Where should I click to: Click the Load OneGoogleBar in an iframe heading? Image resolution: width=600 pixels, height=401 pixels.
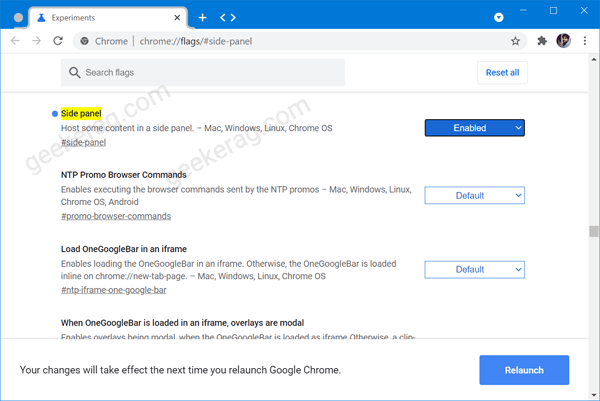124,249
